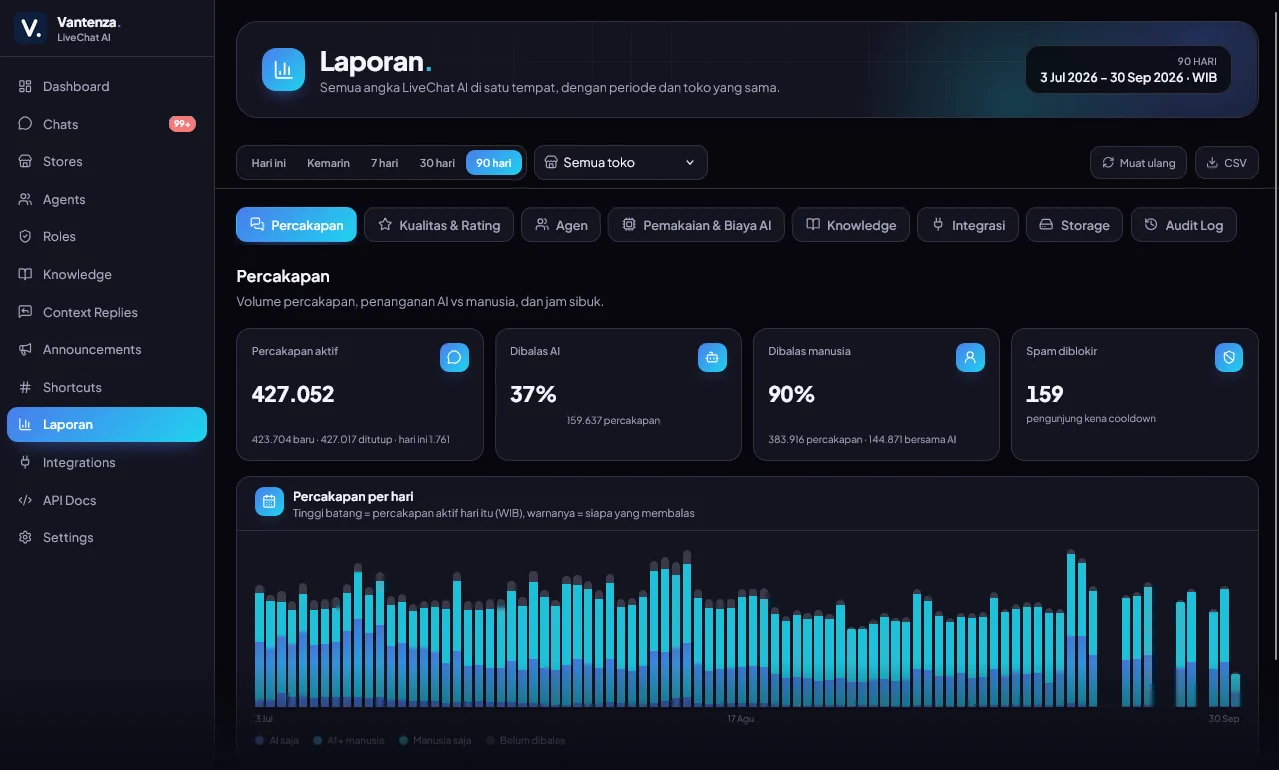Open the Semua toko dropdown chevron

pyautogui.click(x=690, y=163)
